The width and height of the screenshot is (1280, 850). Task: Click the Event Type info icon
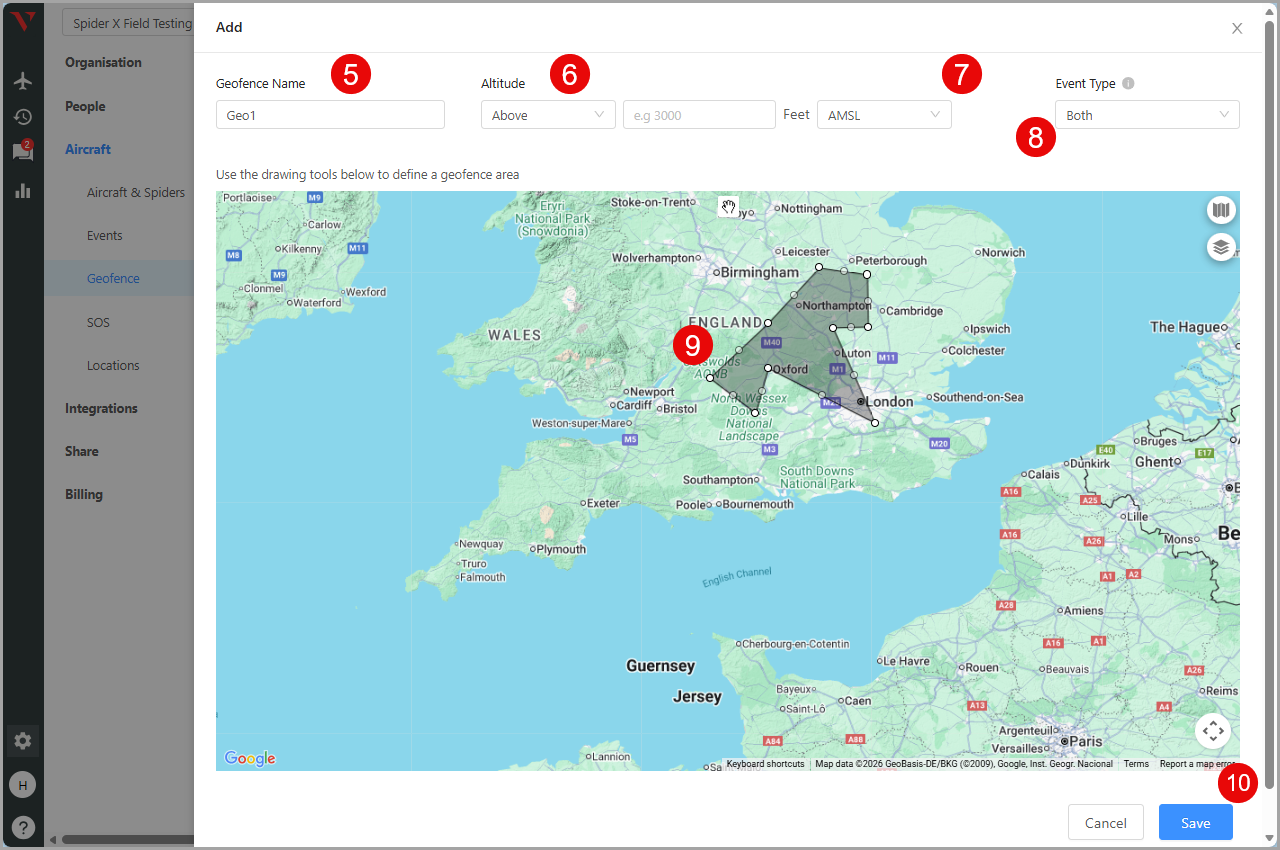click(1128, 84)
